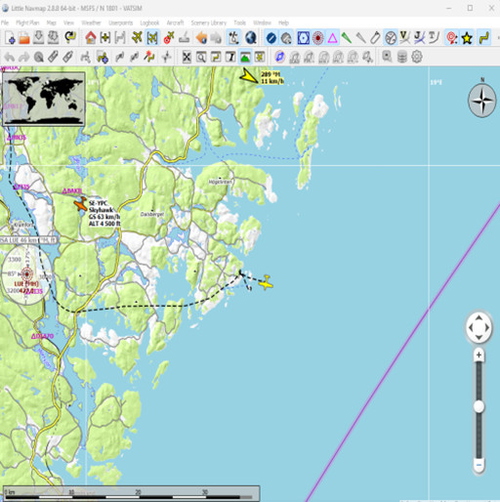Click the blue connect flight simulator icon

(x=280, y=57)
